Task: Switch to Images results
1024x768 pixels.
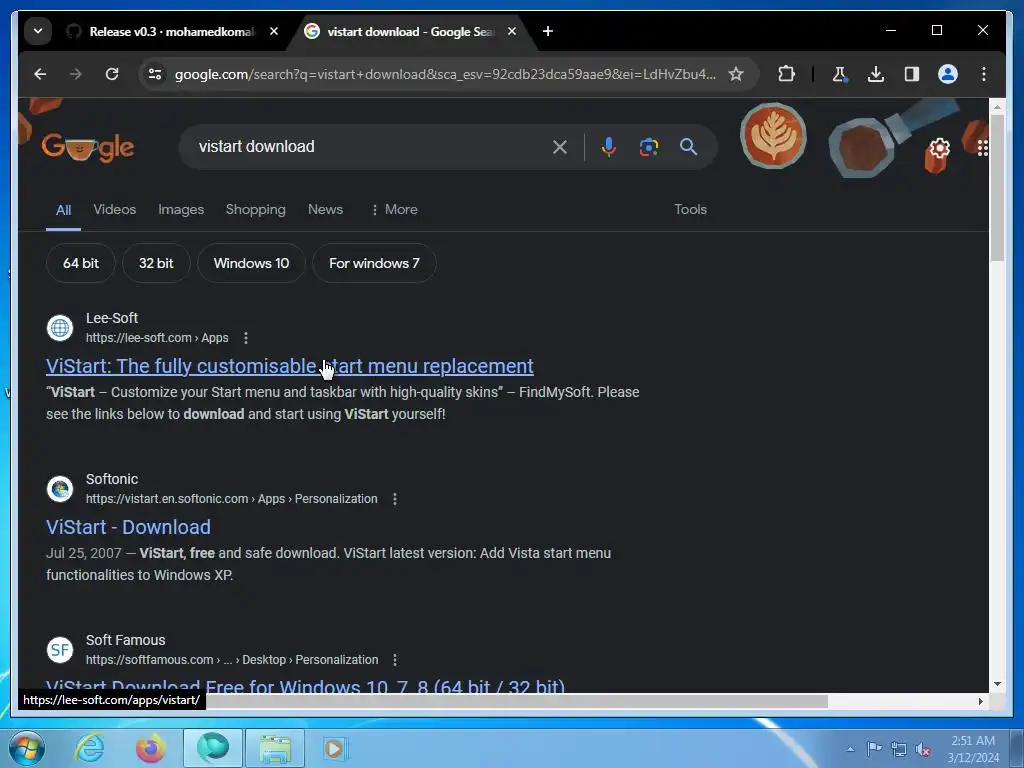Action: pos(181,210)
